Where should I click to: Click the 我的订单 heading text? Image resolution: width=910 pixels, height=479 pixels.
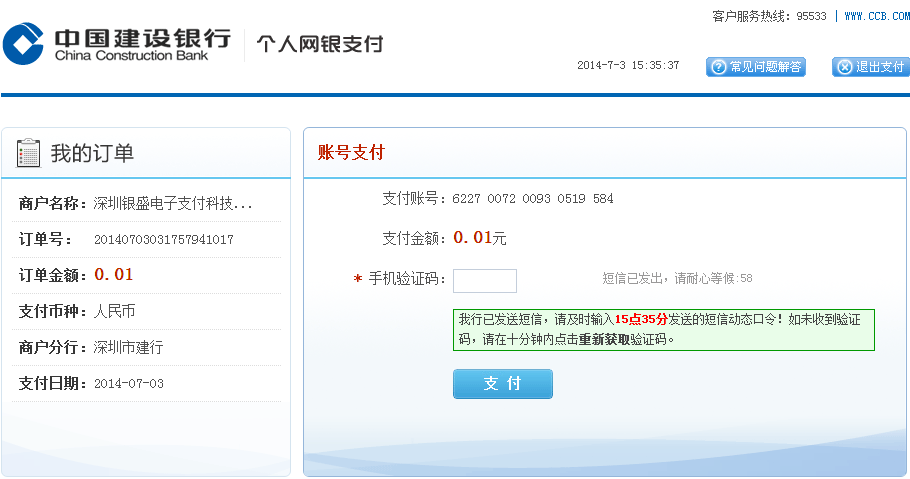pos(92,153)
